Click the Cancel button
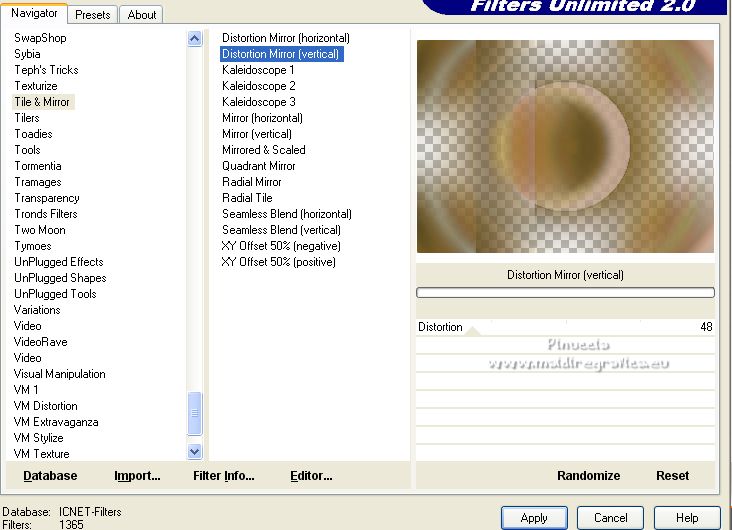The height and width of the screenshot is (530, 732). coord(610,518)
